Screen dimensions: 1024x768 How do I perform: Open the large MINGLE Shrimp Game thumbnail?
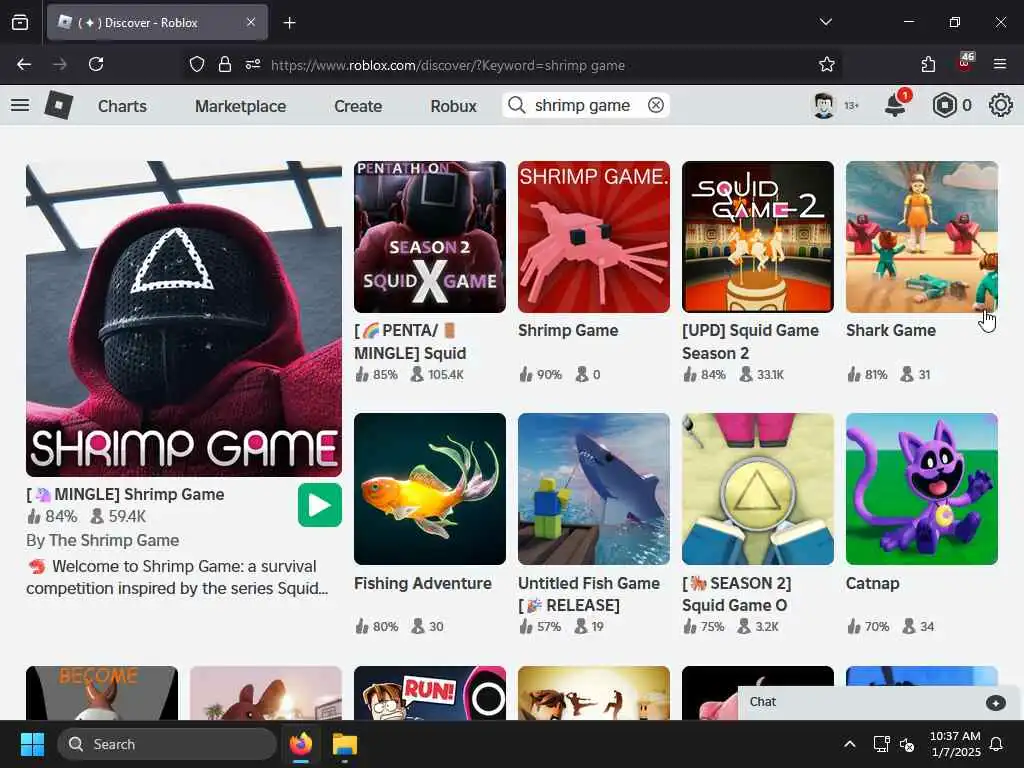coord(184,319)
